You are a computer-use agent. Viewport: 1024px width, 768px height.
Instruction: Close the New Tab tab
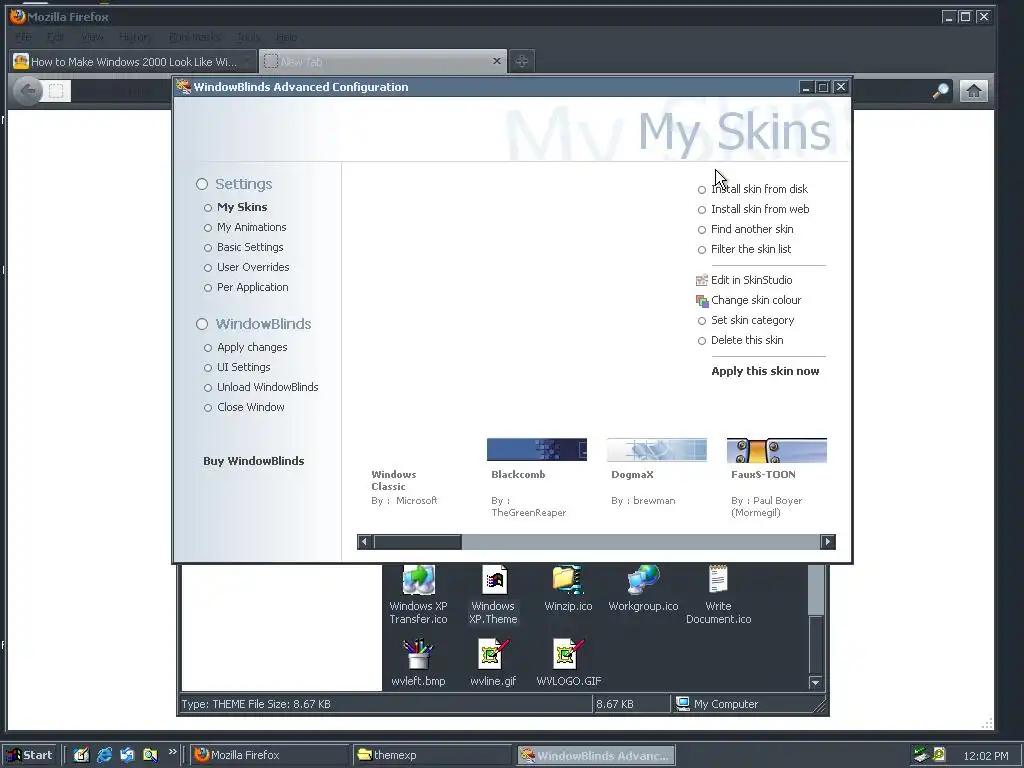[497, 61]
